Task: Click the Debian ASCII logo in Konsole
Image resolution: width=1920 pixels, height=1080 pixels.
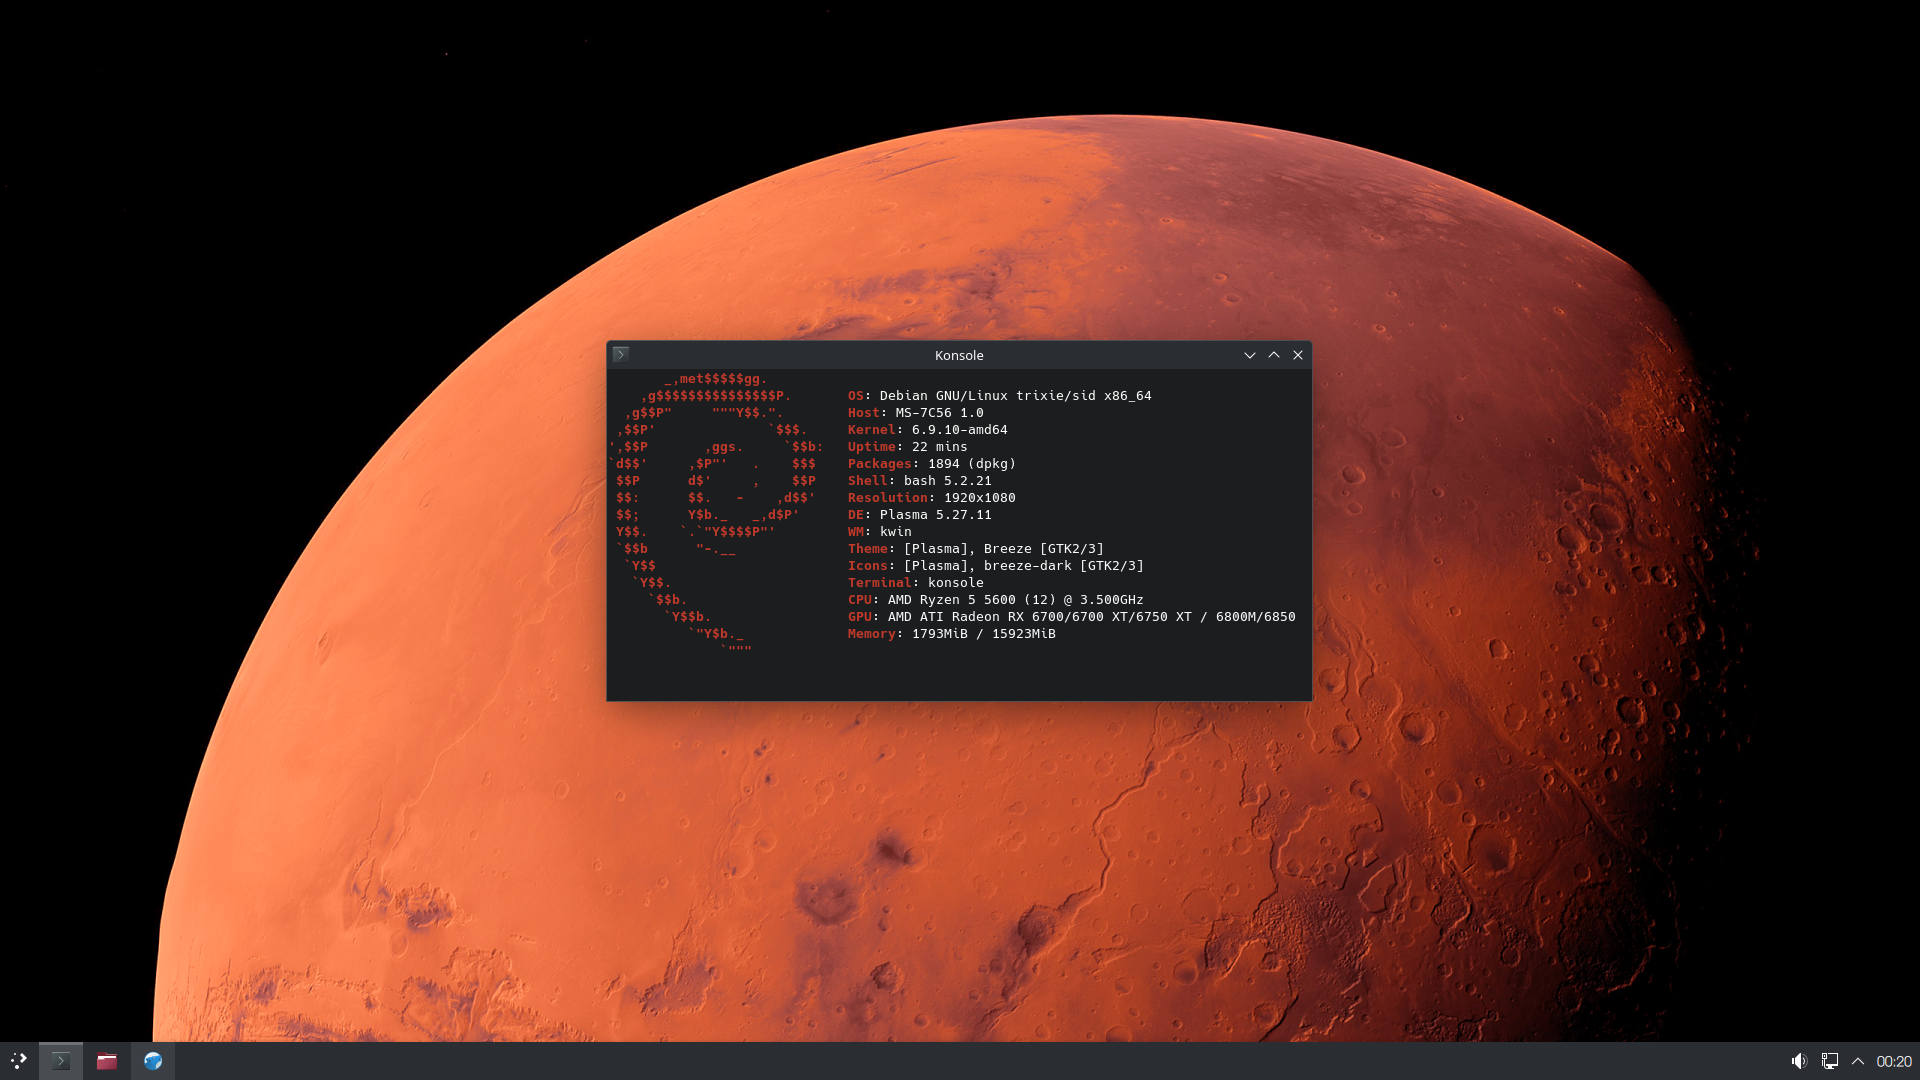Action: 715,515
